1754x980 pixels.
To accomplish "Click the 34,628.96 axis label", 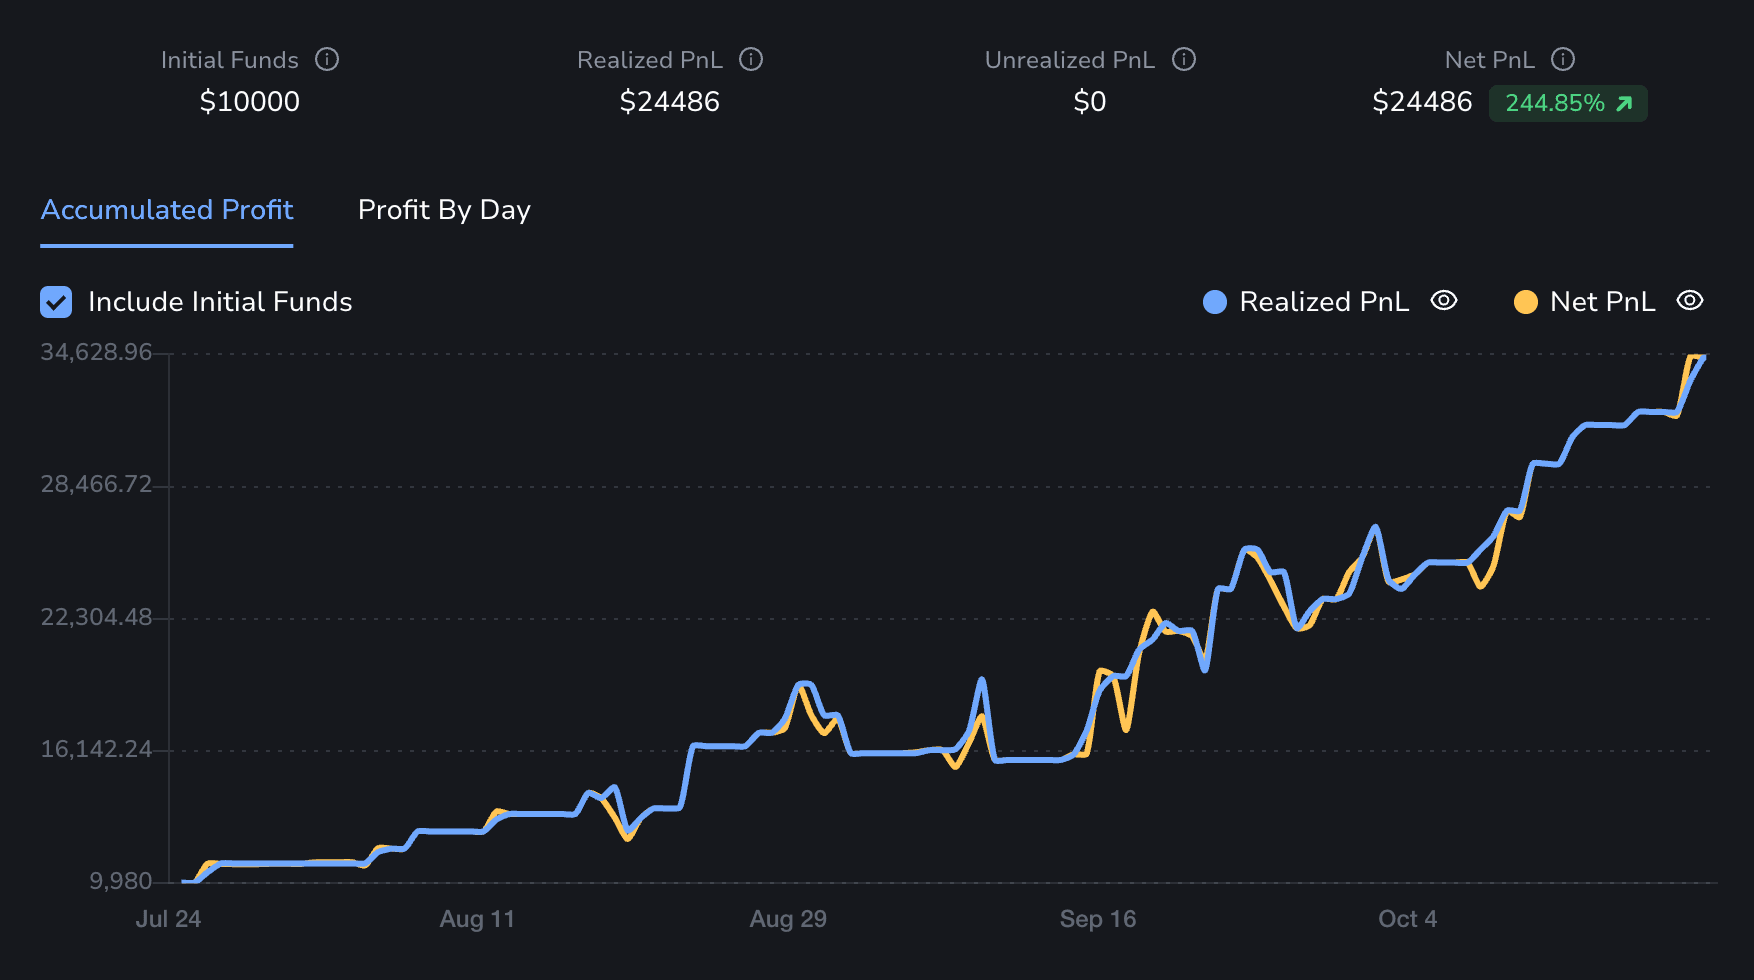I will 96,352.
